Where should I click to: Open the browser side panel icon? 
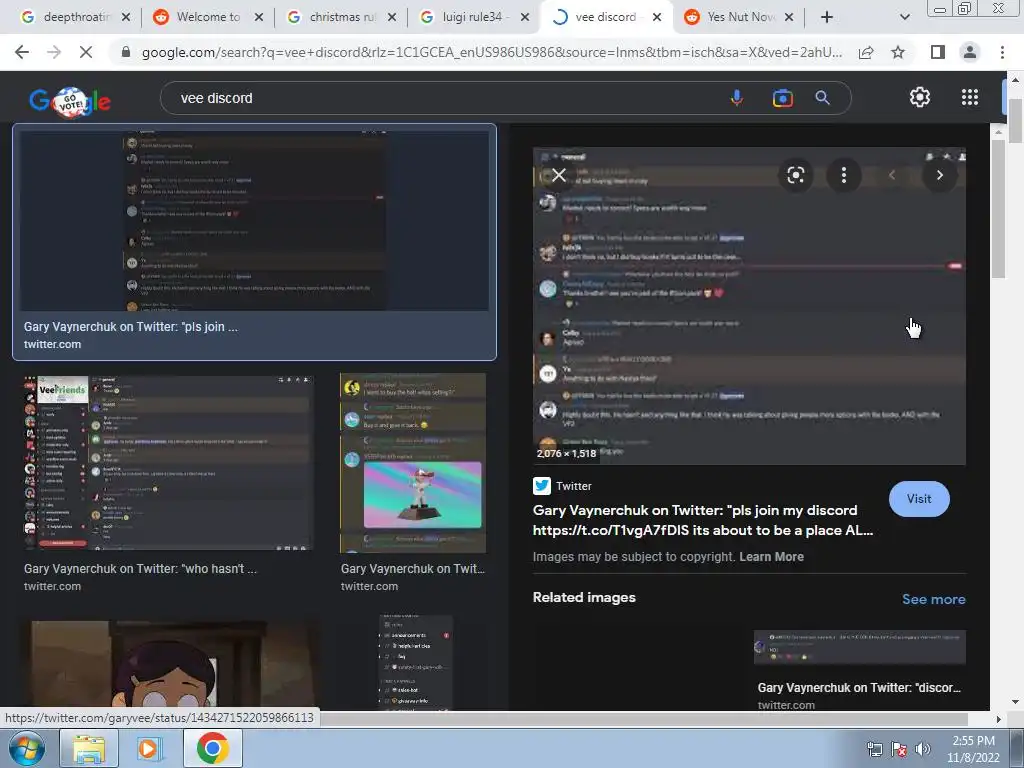click(937, 52)
